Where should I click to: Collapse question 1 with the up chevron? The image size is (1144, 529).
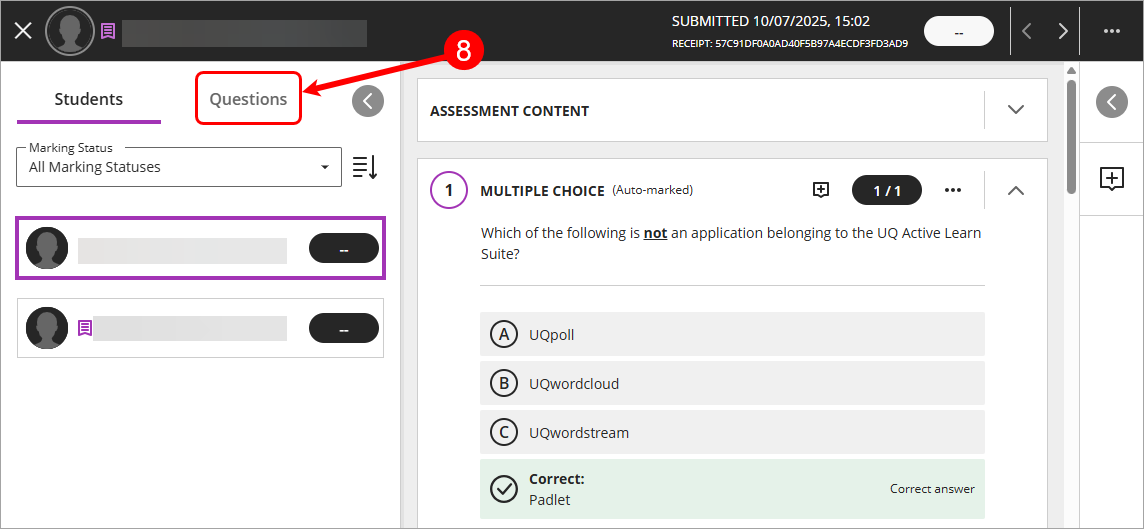pos(1016,190)
